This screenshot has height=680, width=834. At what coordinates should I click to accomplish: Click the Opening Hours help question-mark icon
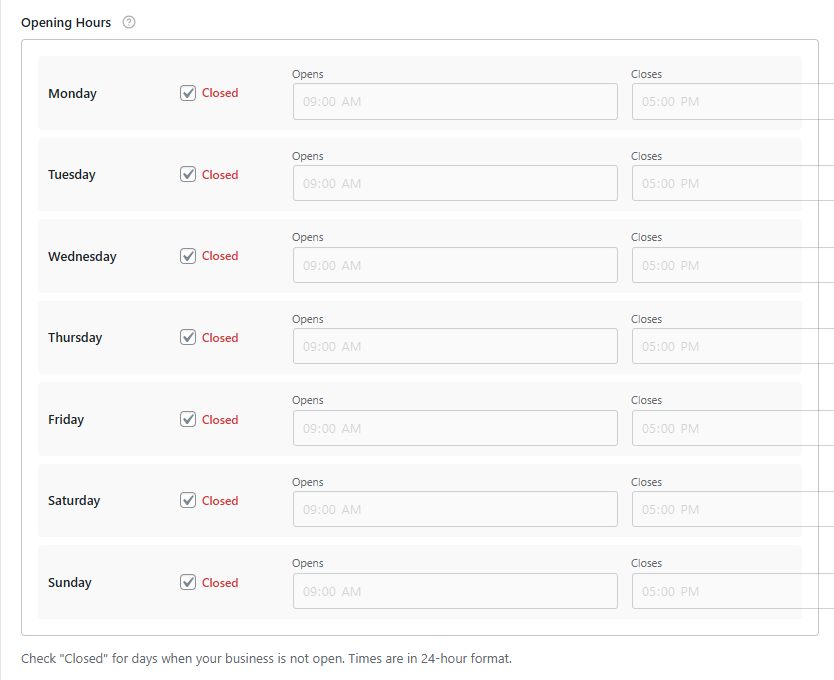[x=129, y=22]
